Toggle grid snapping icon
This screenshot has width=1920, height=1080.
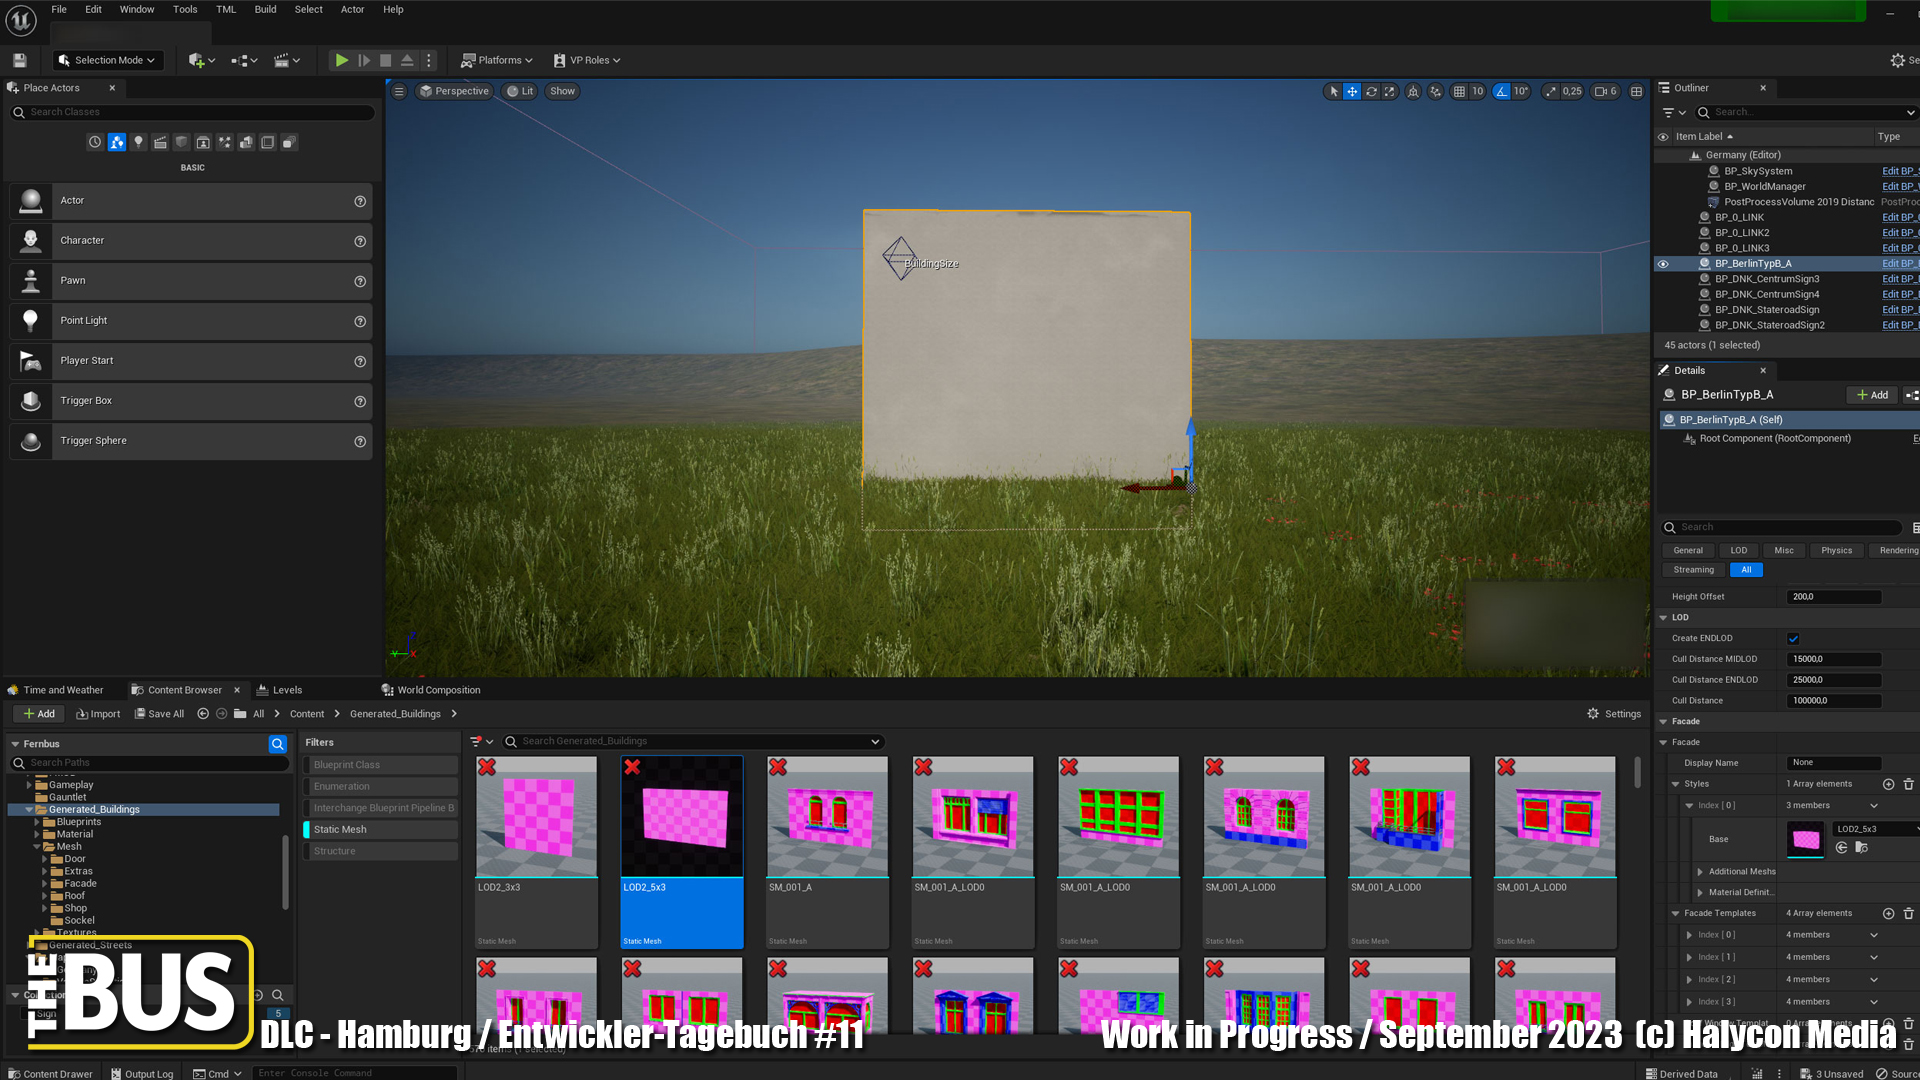click(1459, 91)
